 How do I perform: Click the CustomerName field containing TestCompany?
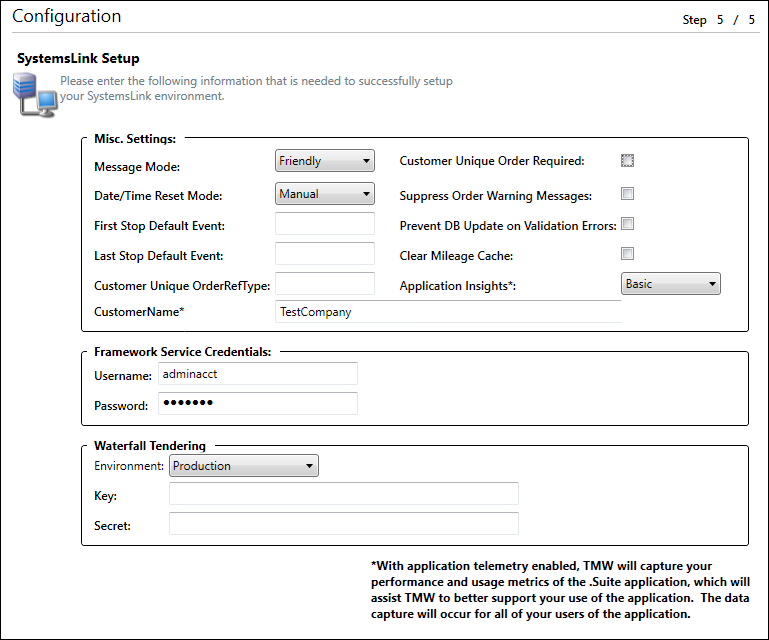click(447, 312)
